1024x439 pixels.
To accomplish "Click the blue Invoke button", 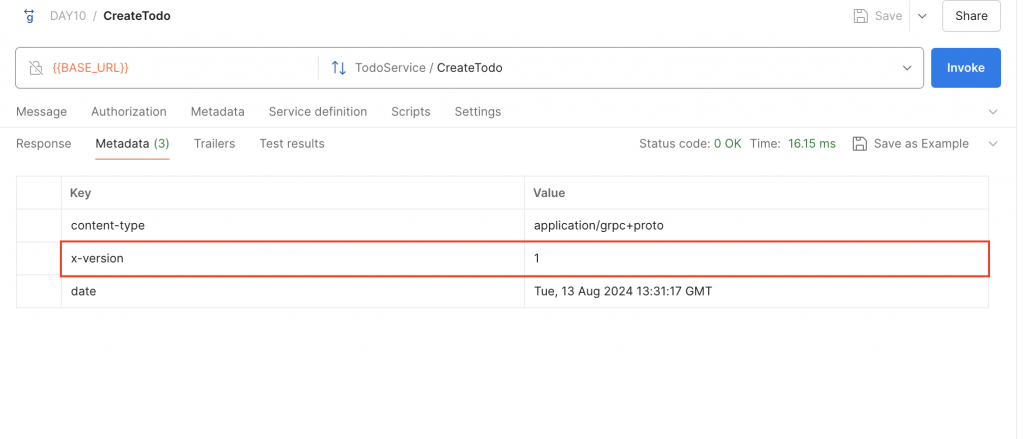I will [x=966, y=68].
